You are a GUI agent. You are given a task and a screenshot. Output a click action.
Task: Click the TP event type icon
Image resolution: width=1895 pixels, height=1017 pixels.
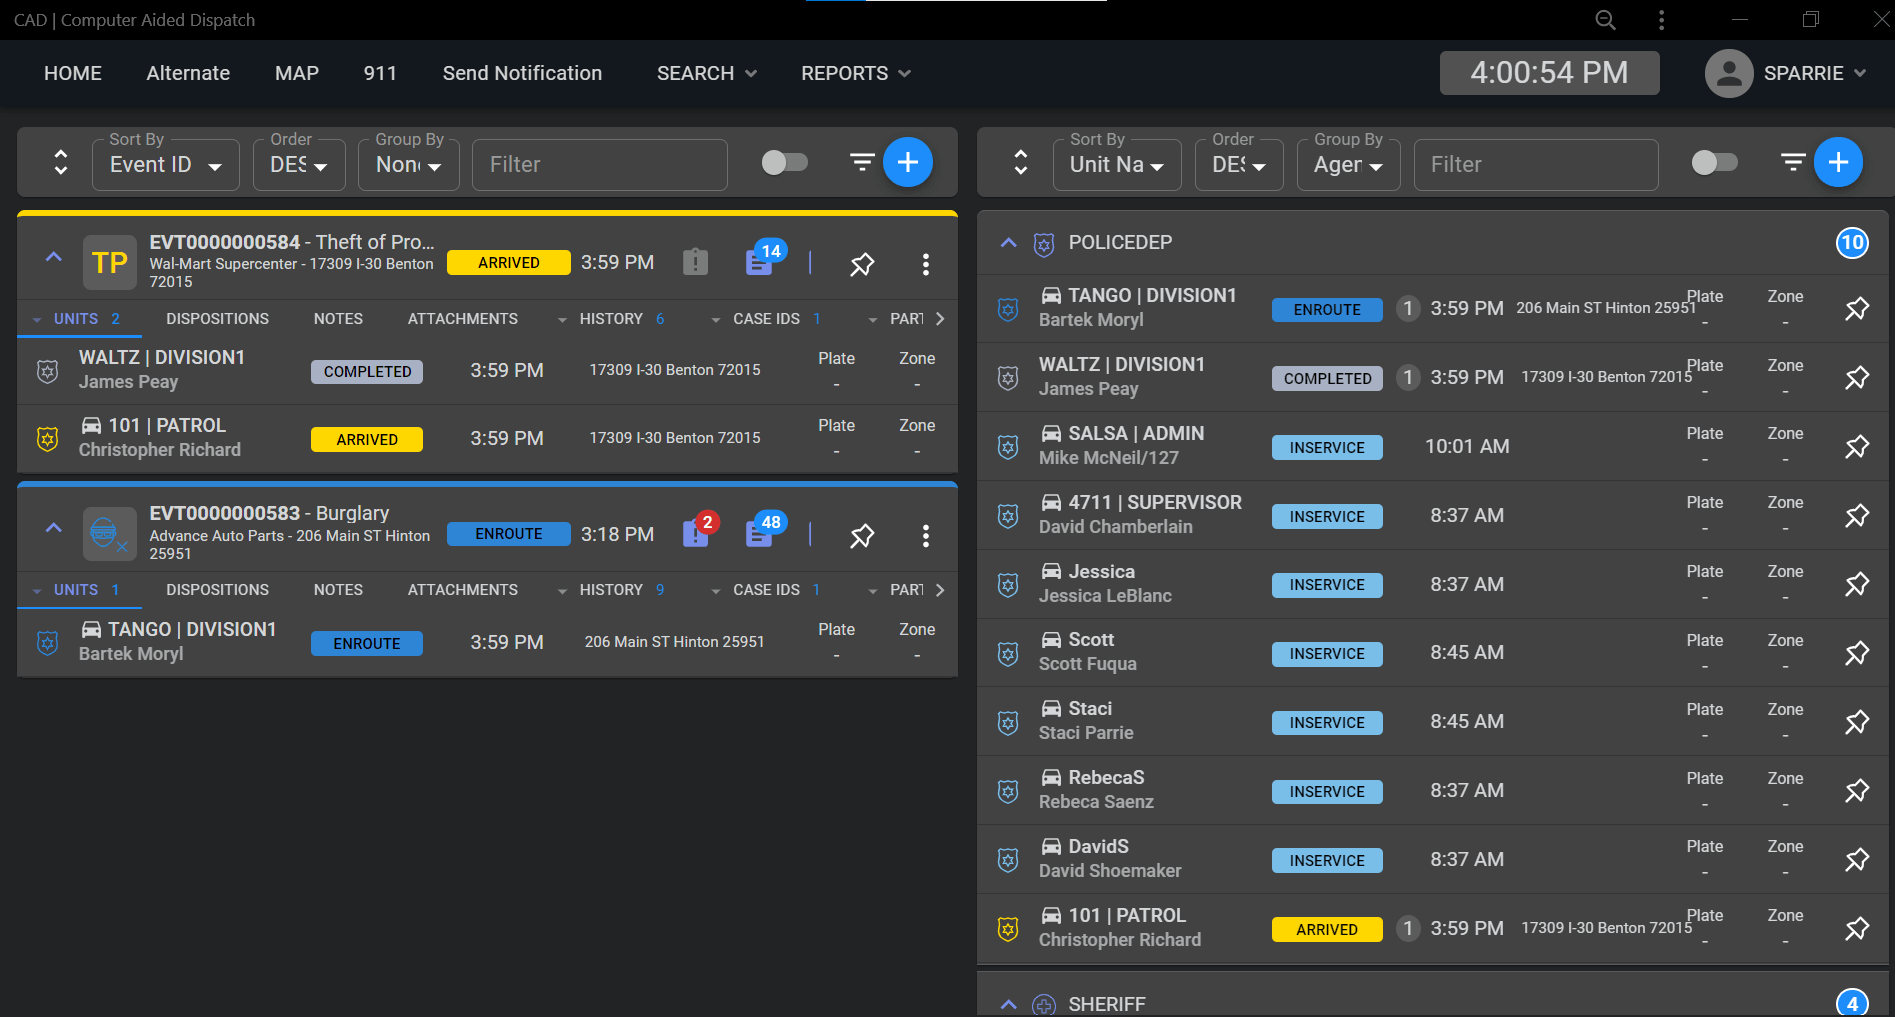tap(110, 263)
